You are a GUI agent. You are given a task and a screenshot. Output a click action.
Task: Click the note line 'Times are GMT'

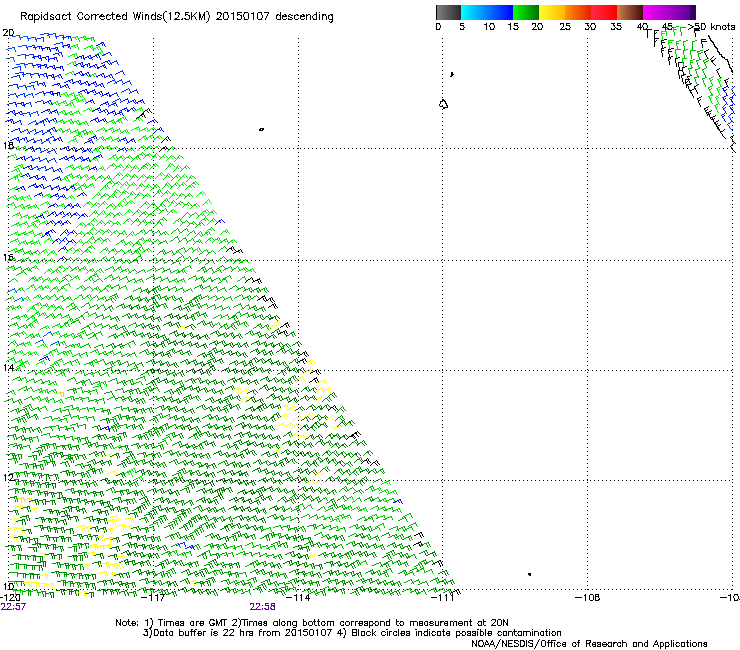(x=193, y=623)
